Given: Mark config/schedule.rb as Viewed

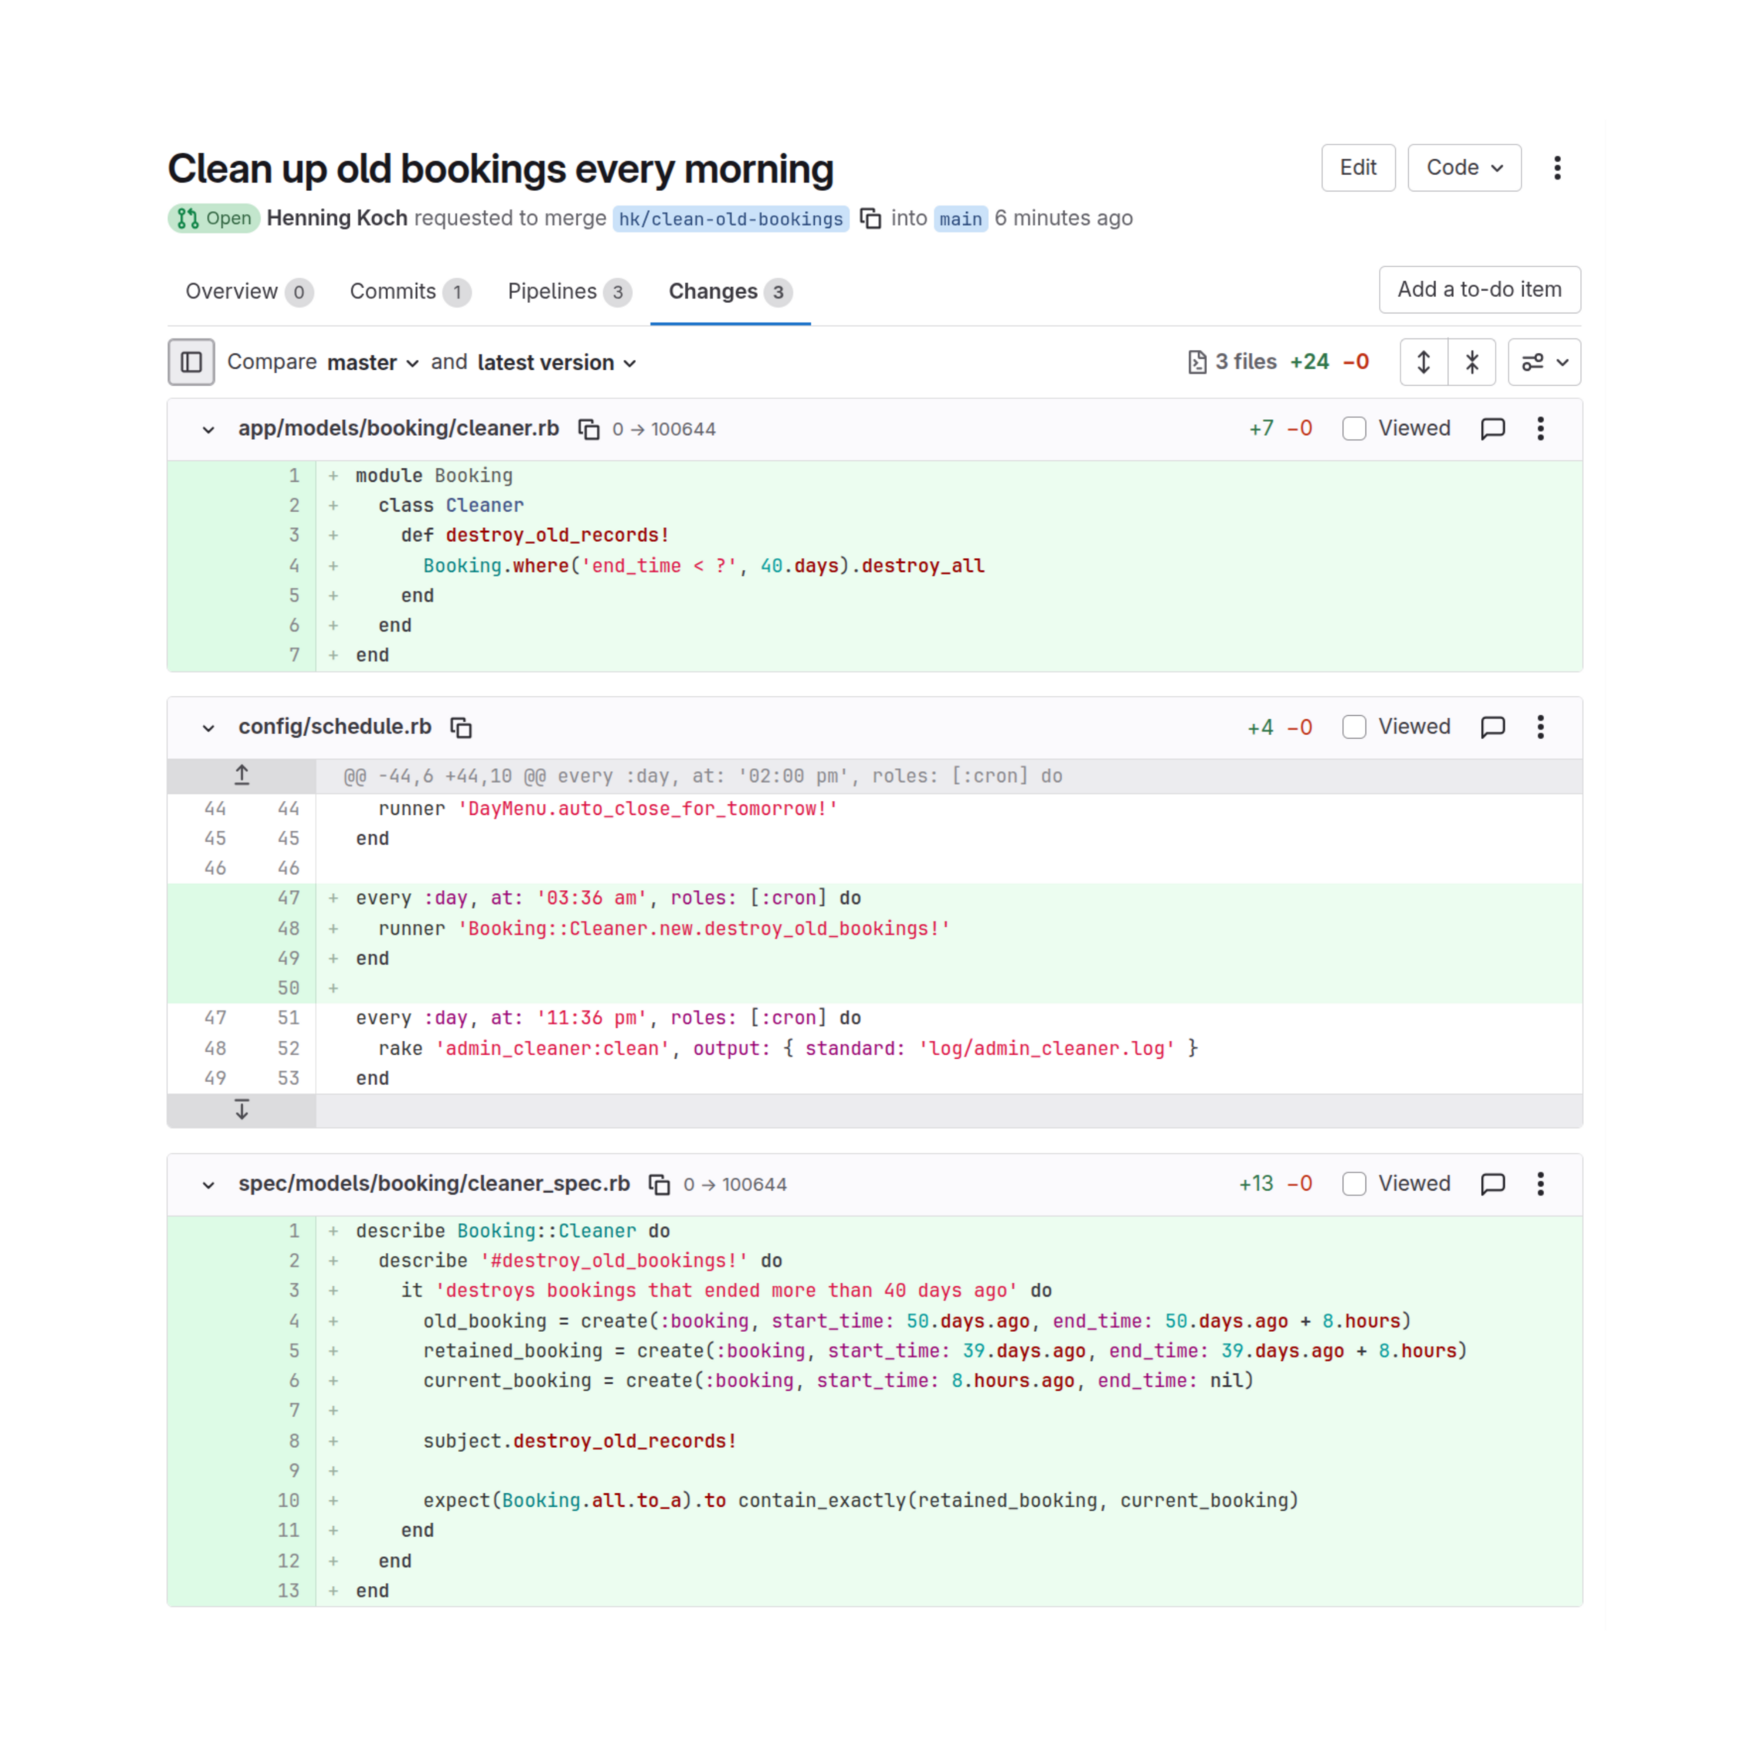Looking at the screenshot, I should 1354,727.
